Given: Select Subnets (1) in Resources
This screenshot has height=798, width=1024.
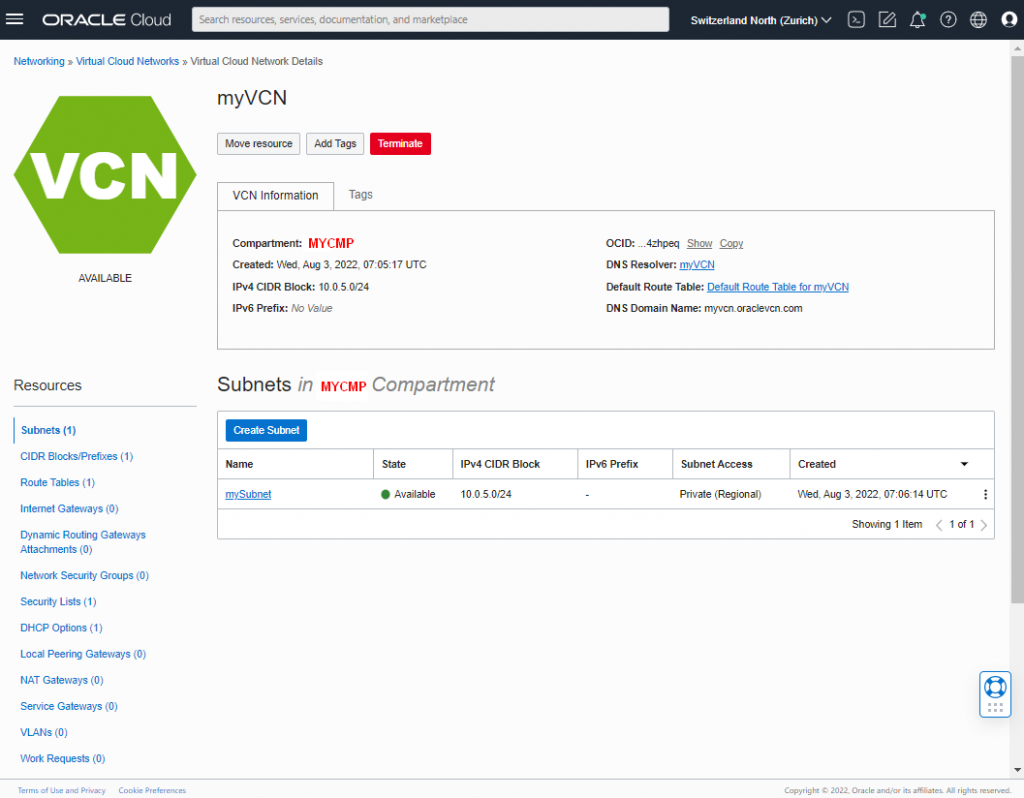Looking at the screenshot, I should pos(48,430).
